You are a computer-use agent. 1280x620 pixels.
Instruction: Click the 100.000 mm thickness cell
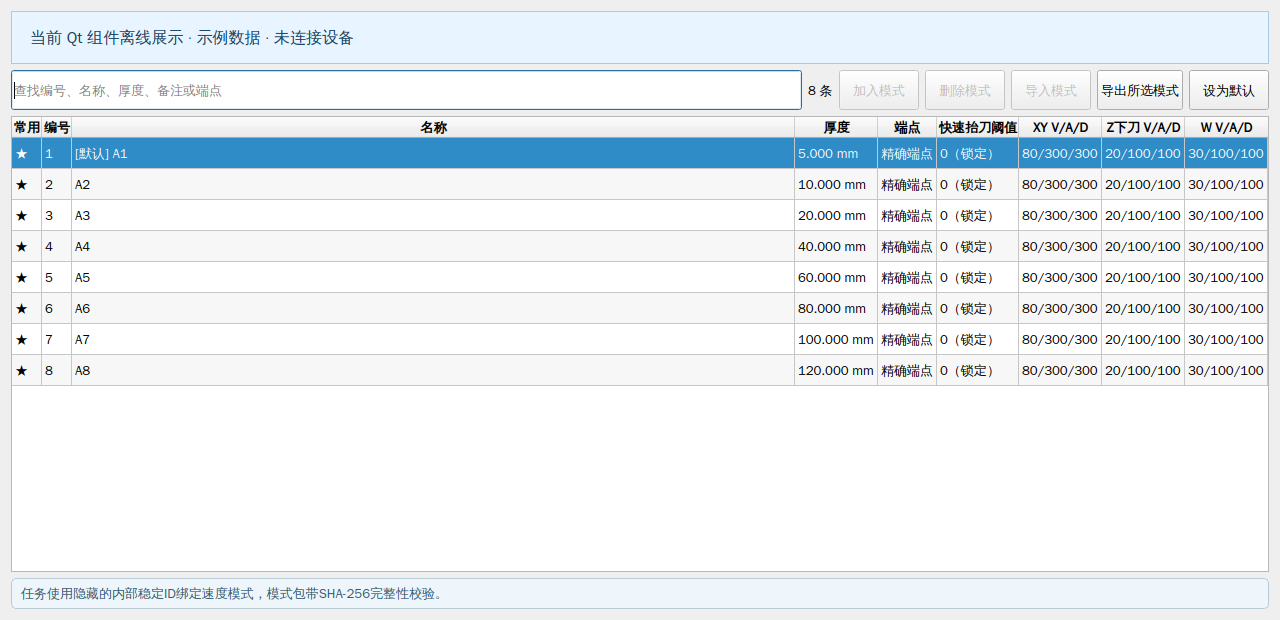click(x=836, y=340)
